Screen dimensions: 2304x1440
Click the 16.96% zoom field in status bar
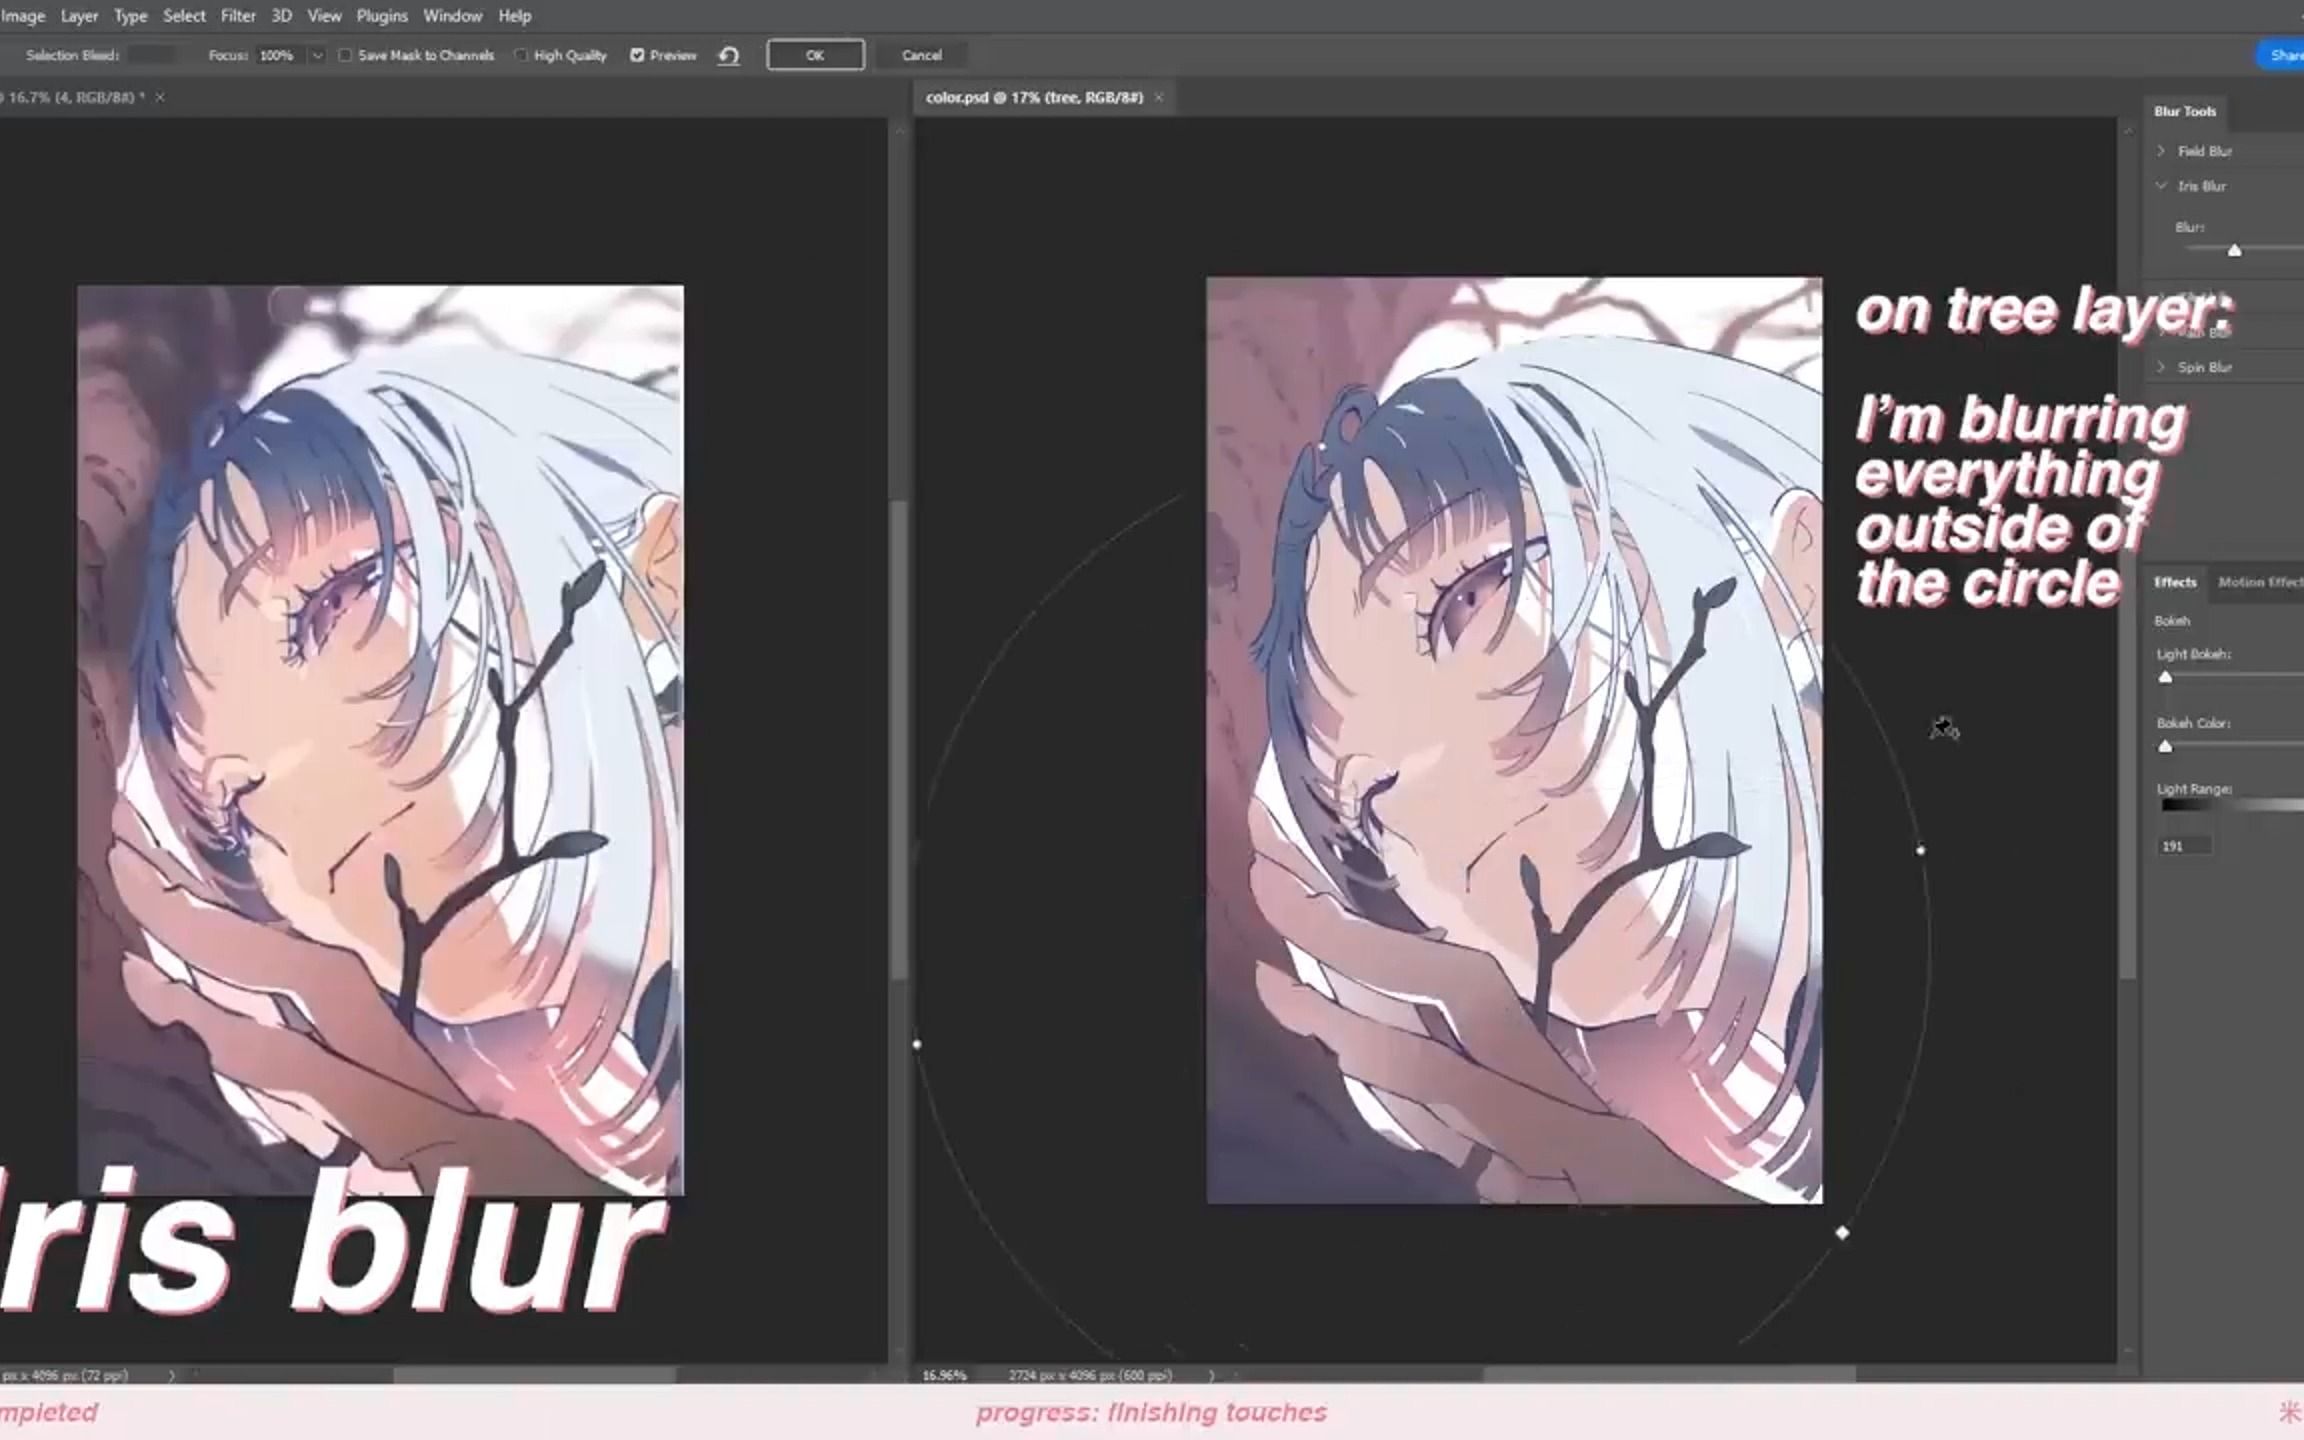[x=944, y=1375]
